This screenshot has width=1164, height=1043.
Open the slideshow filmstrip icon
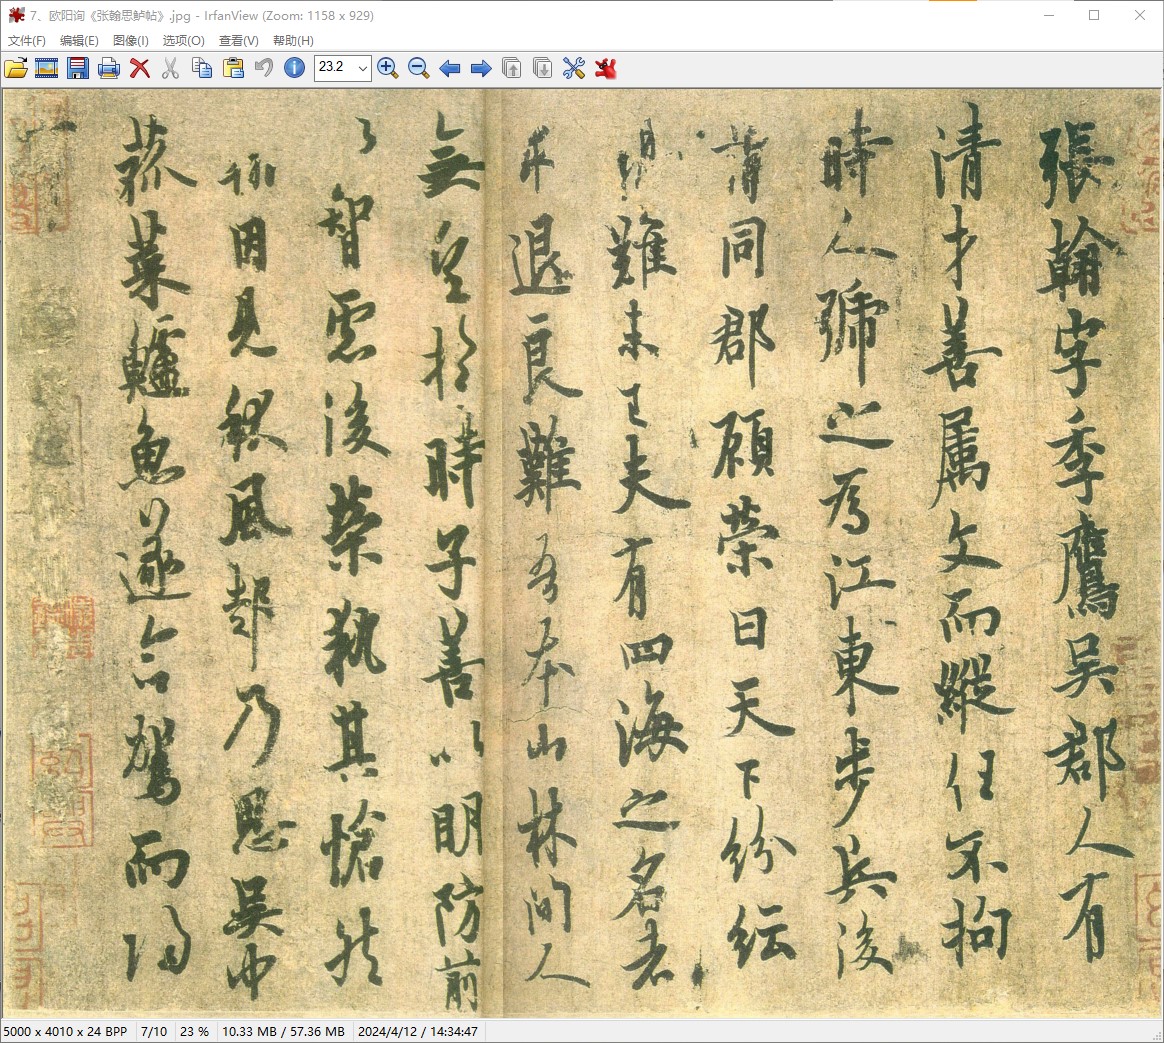tap(47, 68)
